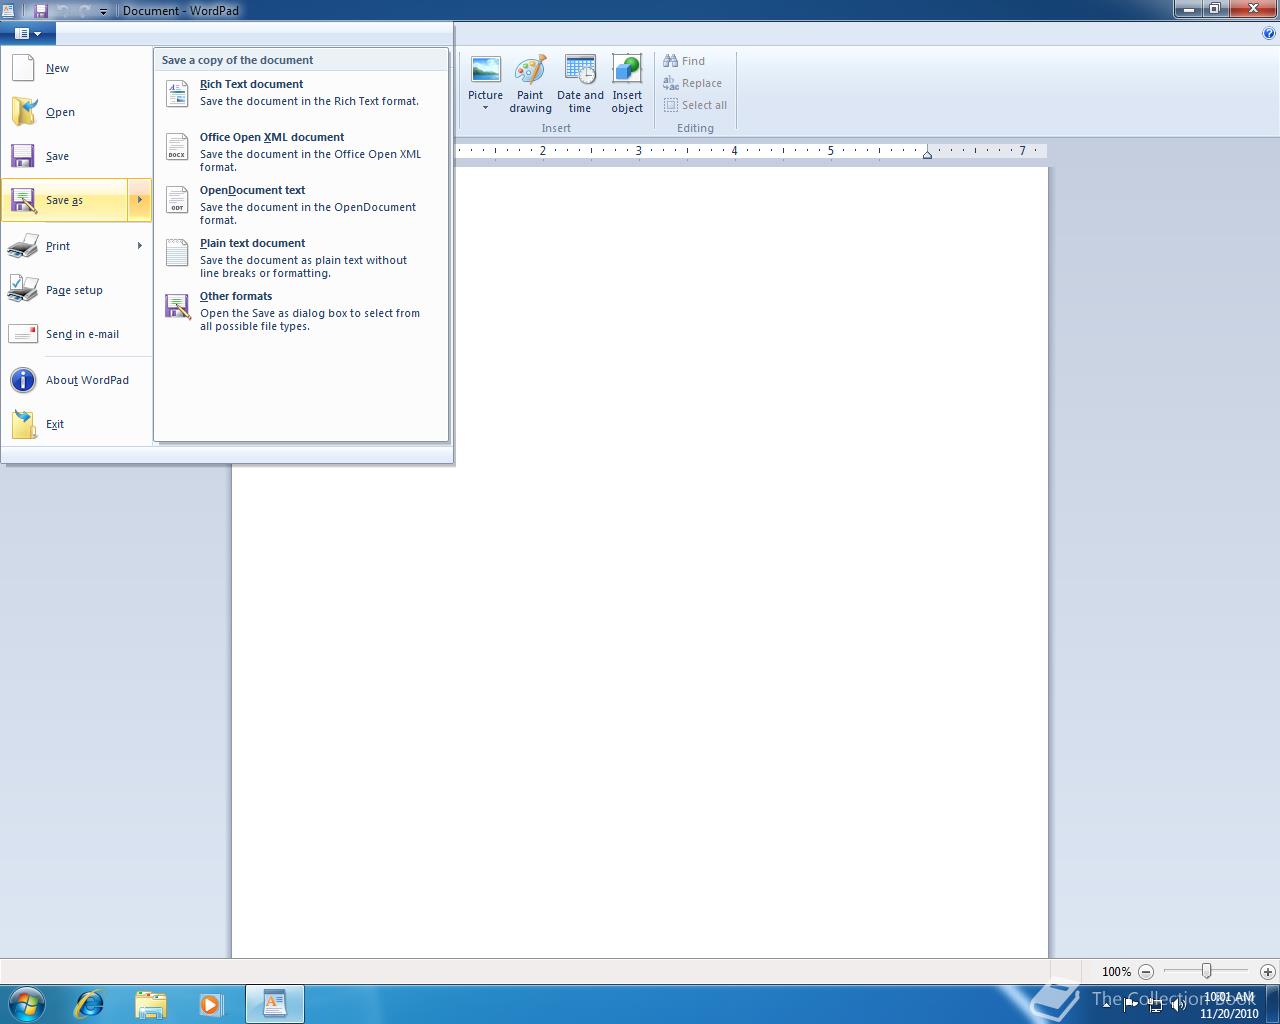Click the quick access Redo button
The width and height of the screenshot is (1280, 1024).
(84, 10)
